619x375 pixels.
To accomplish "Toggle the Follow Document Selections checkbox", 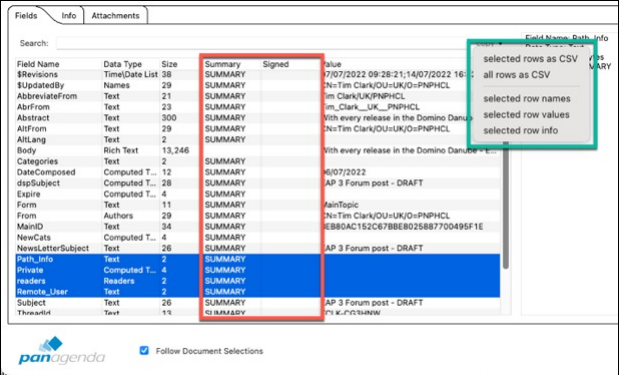I will [144, 351].
